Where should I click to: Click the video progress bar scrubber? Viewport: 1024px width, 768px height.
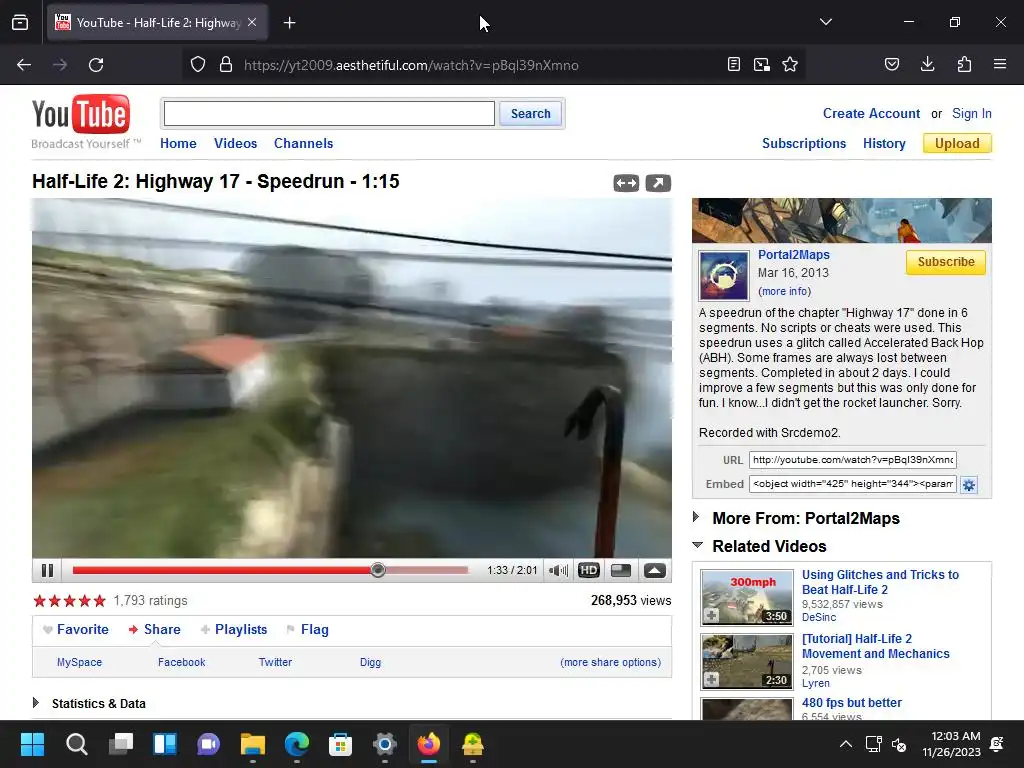(377, 570)
